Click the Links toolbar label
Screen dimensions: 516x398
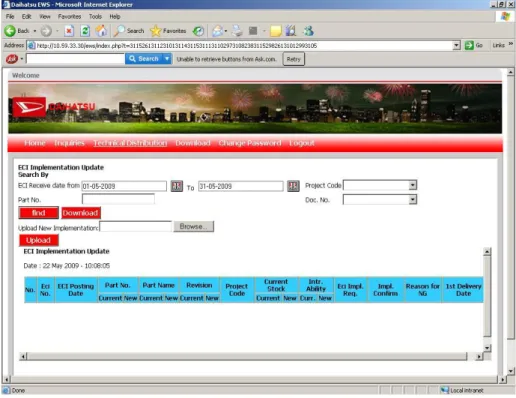[x=499, y=45]
